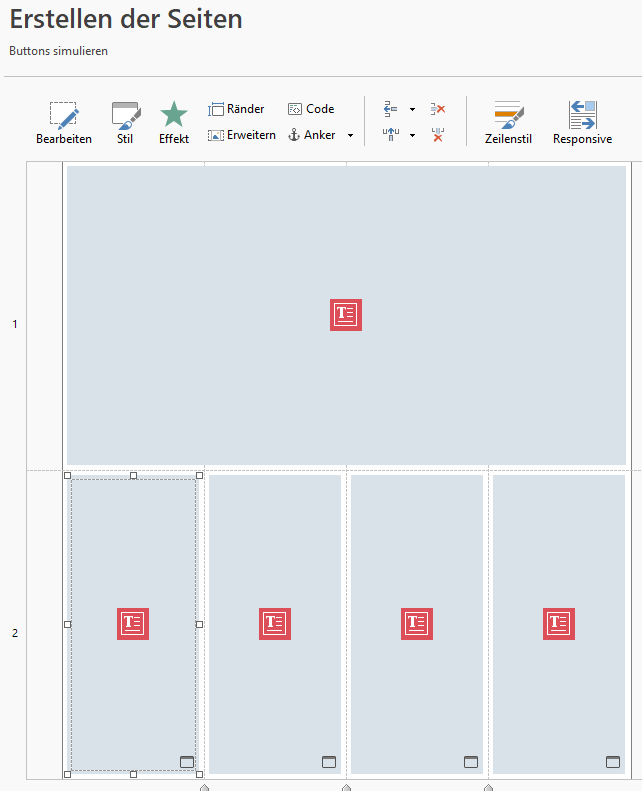Screen dimensions: 642x791
Task: Click the Ränder button
Action: pos(236,109)
